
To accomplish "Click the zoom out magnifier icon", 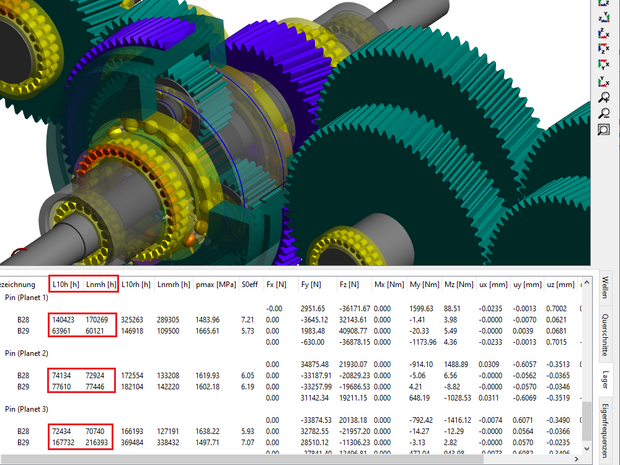I will click(604, 112).
